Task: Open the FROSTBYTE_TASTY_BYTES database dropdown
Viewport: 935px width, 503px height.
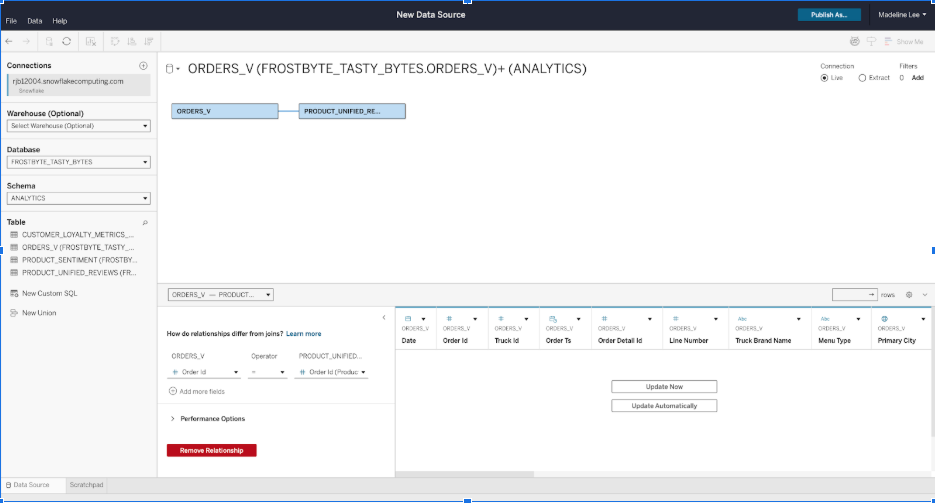Action: click(x=78, y=162)
